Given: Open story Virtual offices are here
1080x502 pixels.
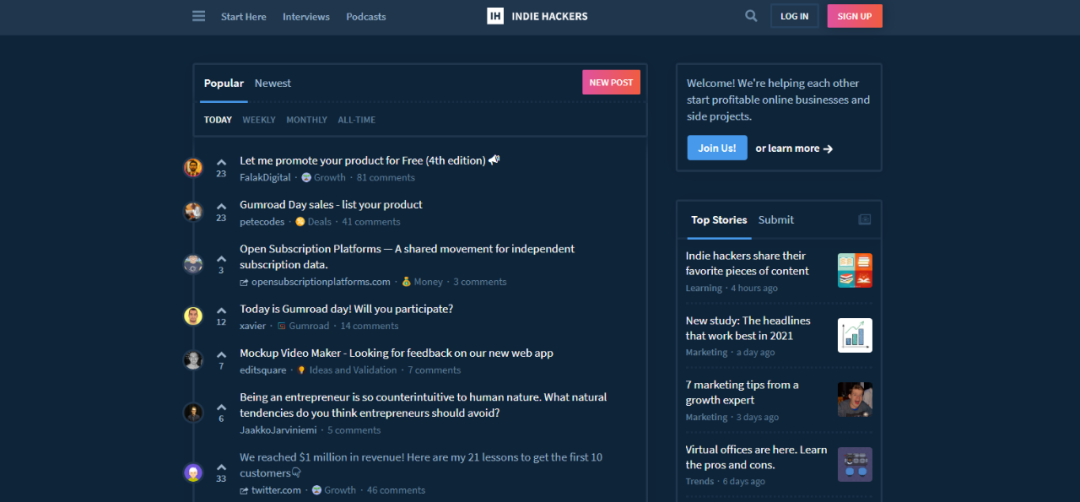Looking at the screenshot, I should 756,457.
